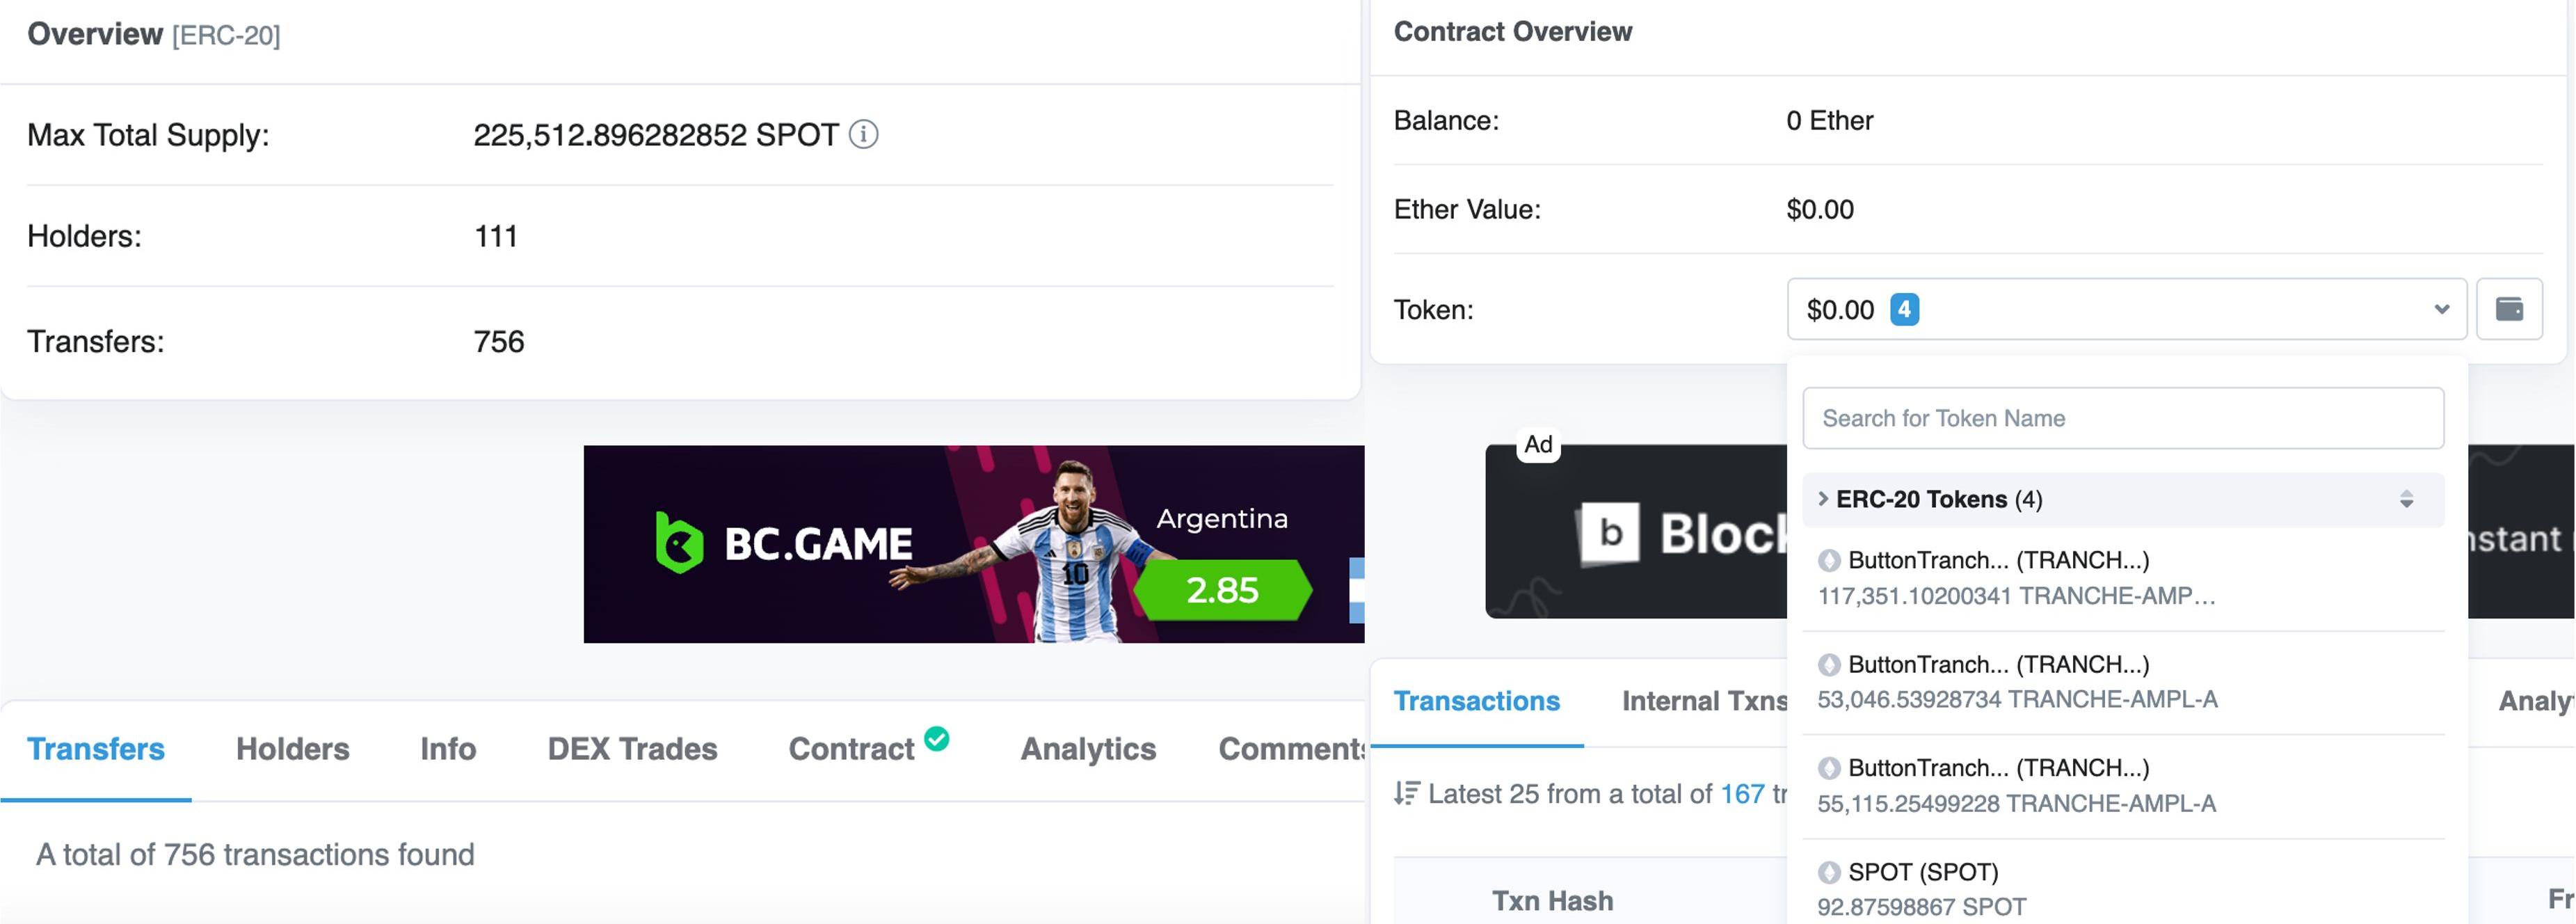Click the sort icon beside Latest 25
The width and height of the screenshot is (2576, 924).
(x=1406, y=794)
